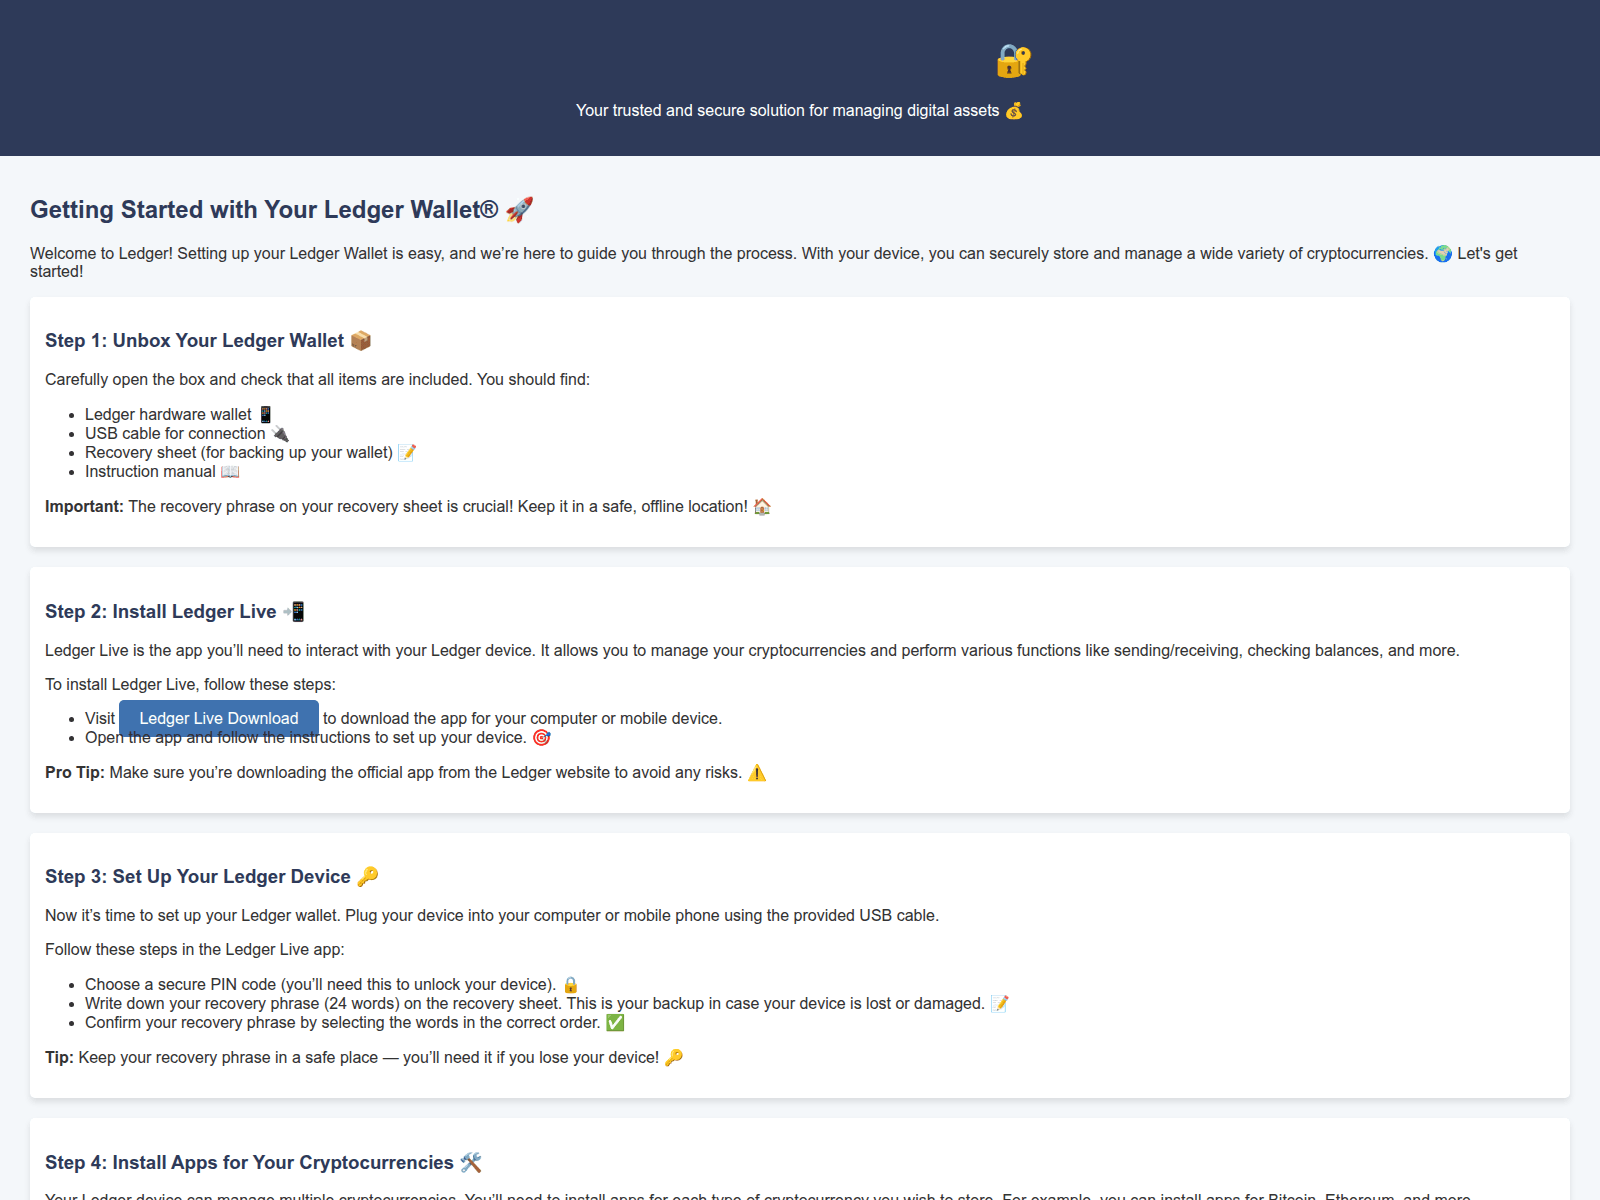This screenshot has height=1200, width=1600.
Task: Click the key emoji after Step 3 tip
Action: [x=674, y=1058]
